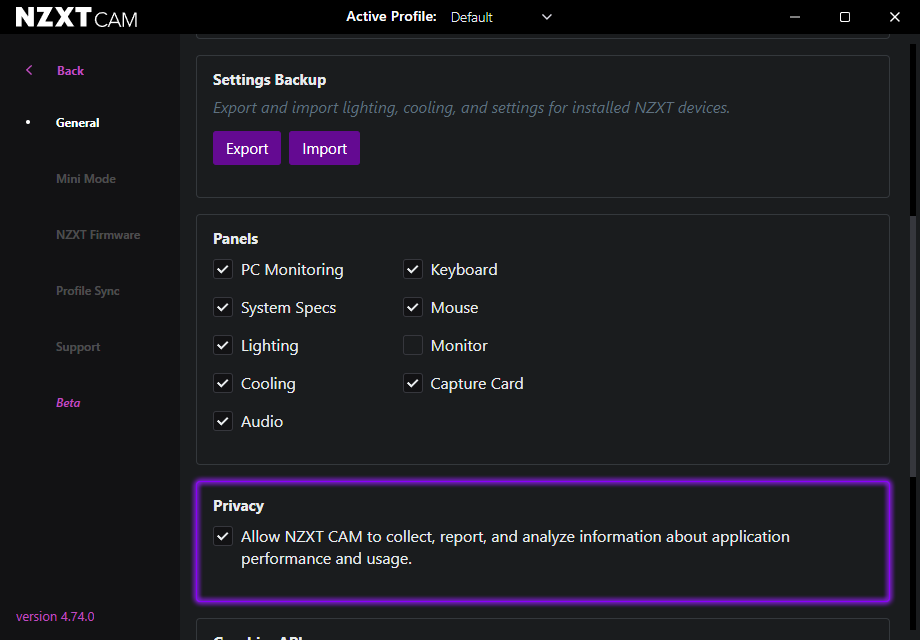This screenshot has width=920, height=640.
Task: Click the Panels heading
Action: tap(235, 239)
